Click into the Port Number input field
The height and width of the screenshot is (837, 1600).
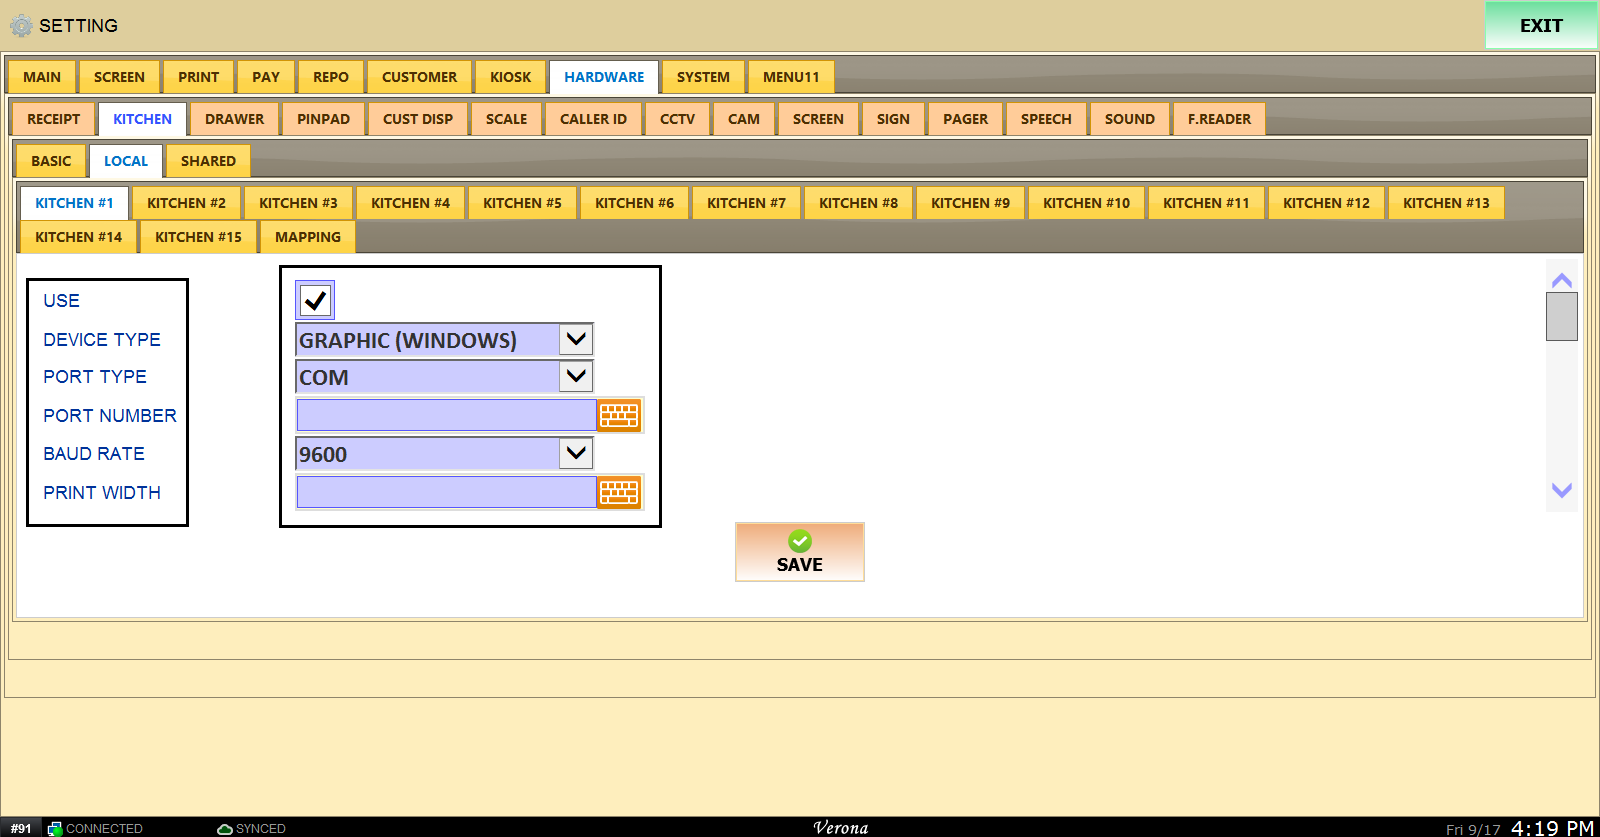click(x=447, y=415)
